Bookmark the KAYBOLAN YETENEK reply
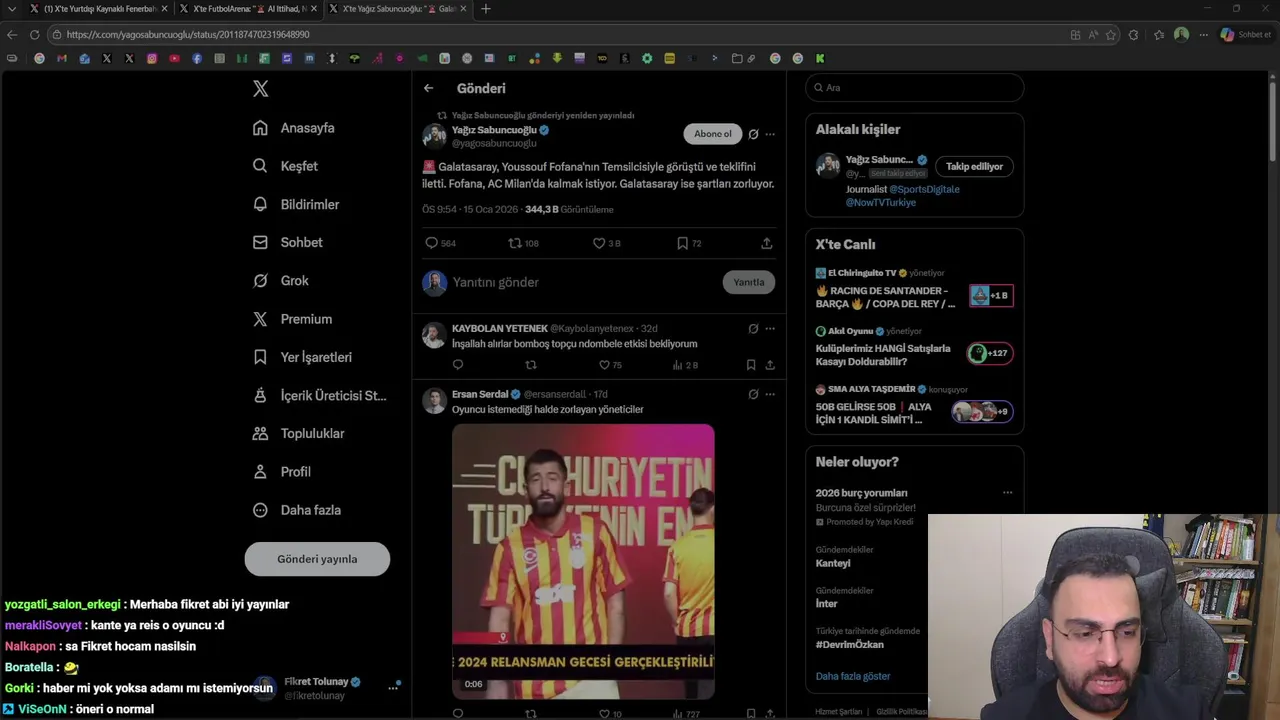 coord(751,365)
